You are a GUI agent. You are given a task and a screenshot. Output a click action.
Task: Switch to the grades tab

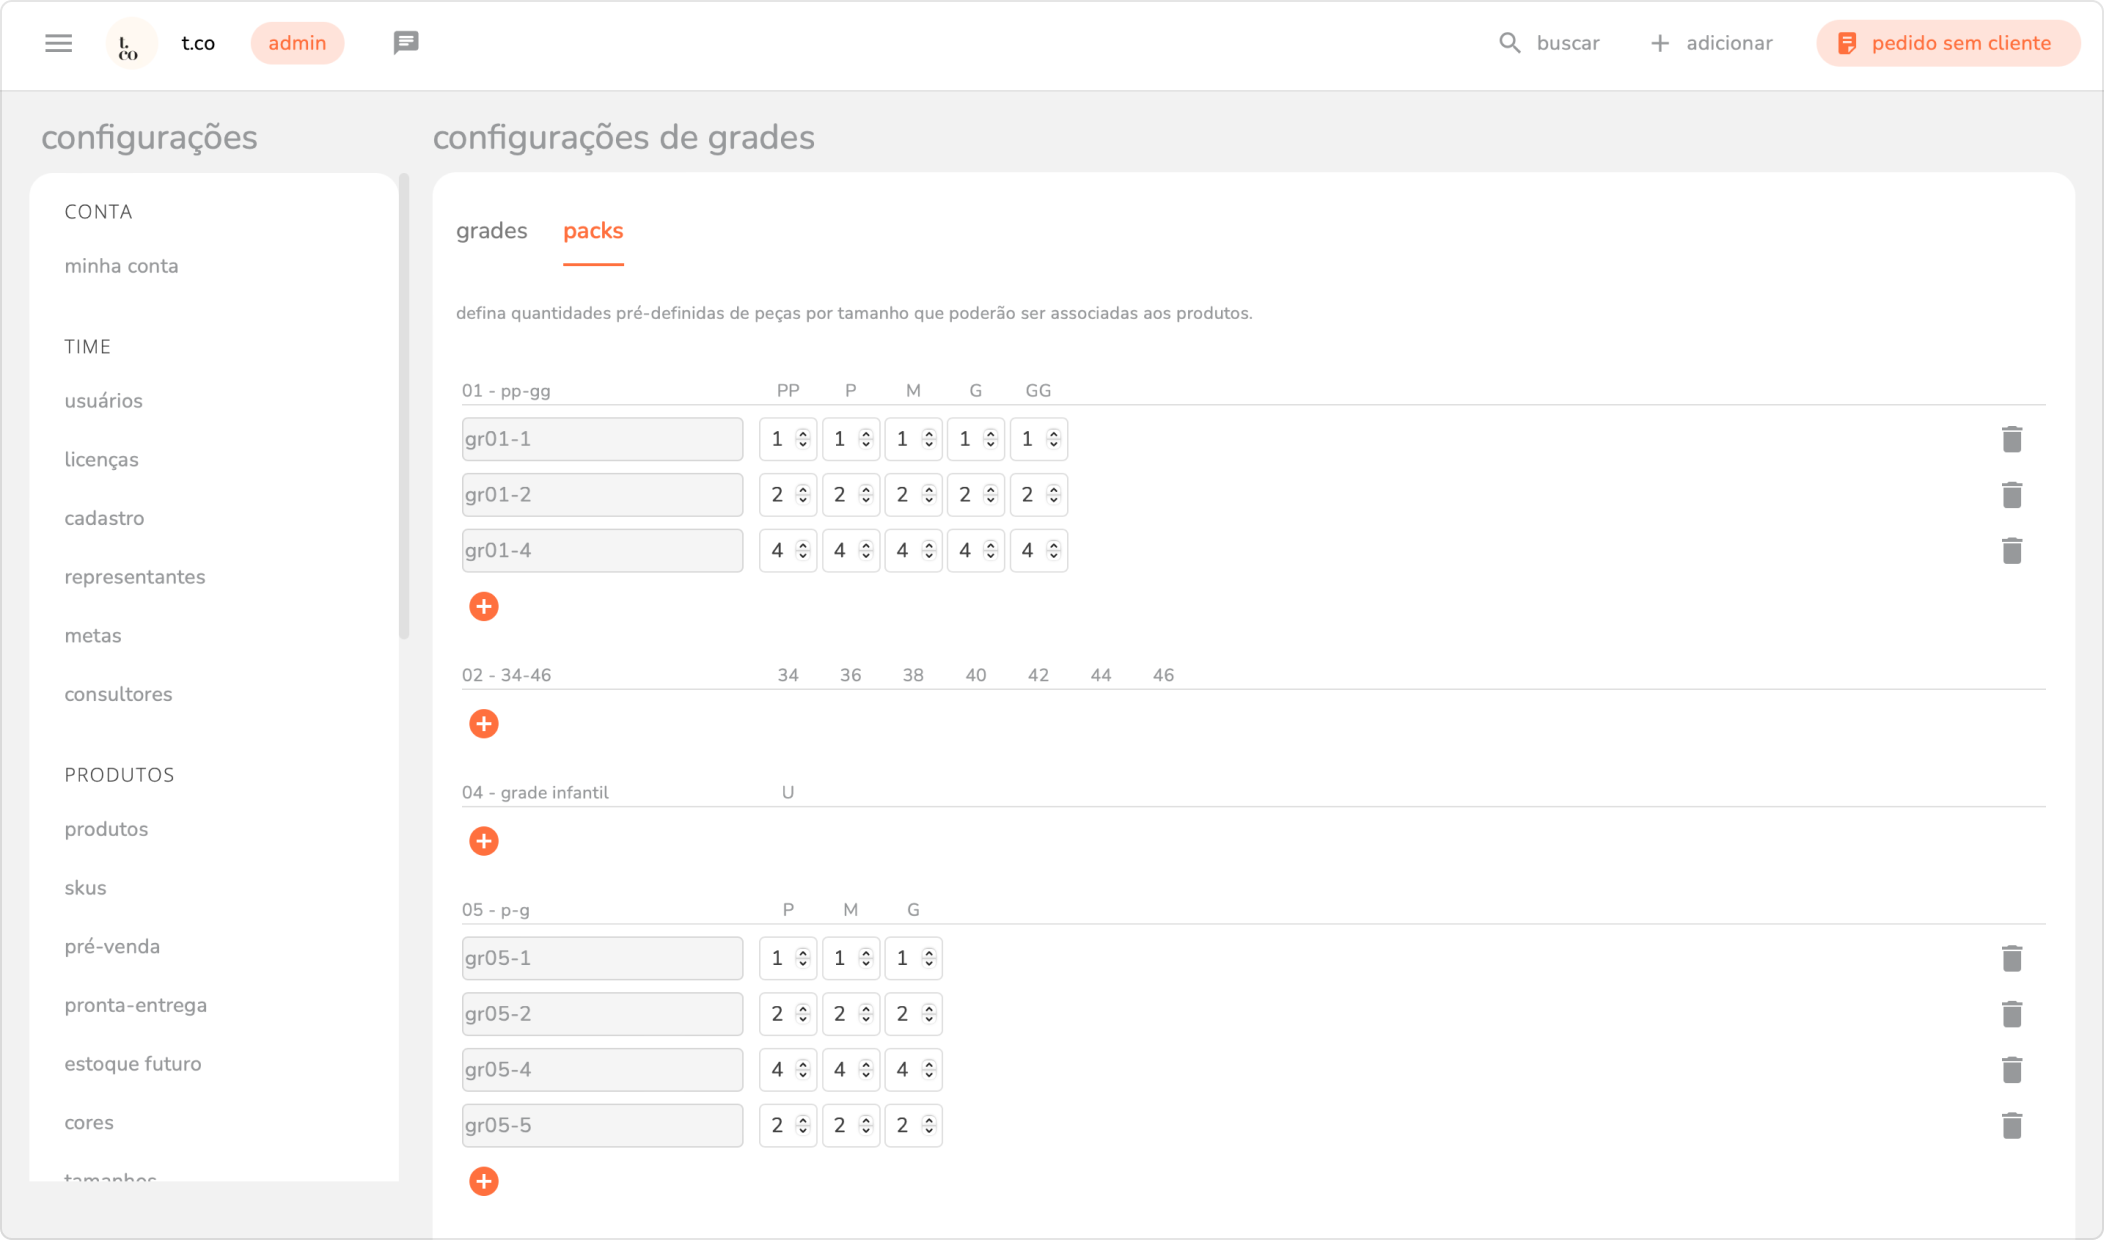(x=491, y=231)
